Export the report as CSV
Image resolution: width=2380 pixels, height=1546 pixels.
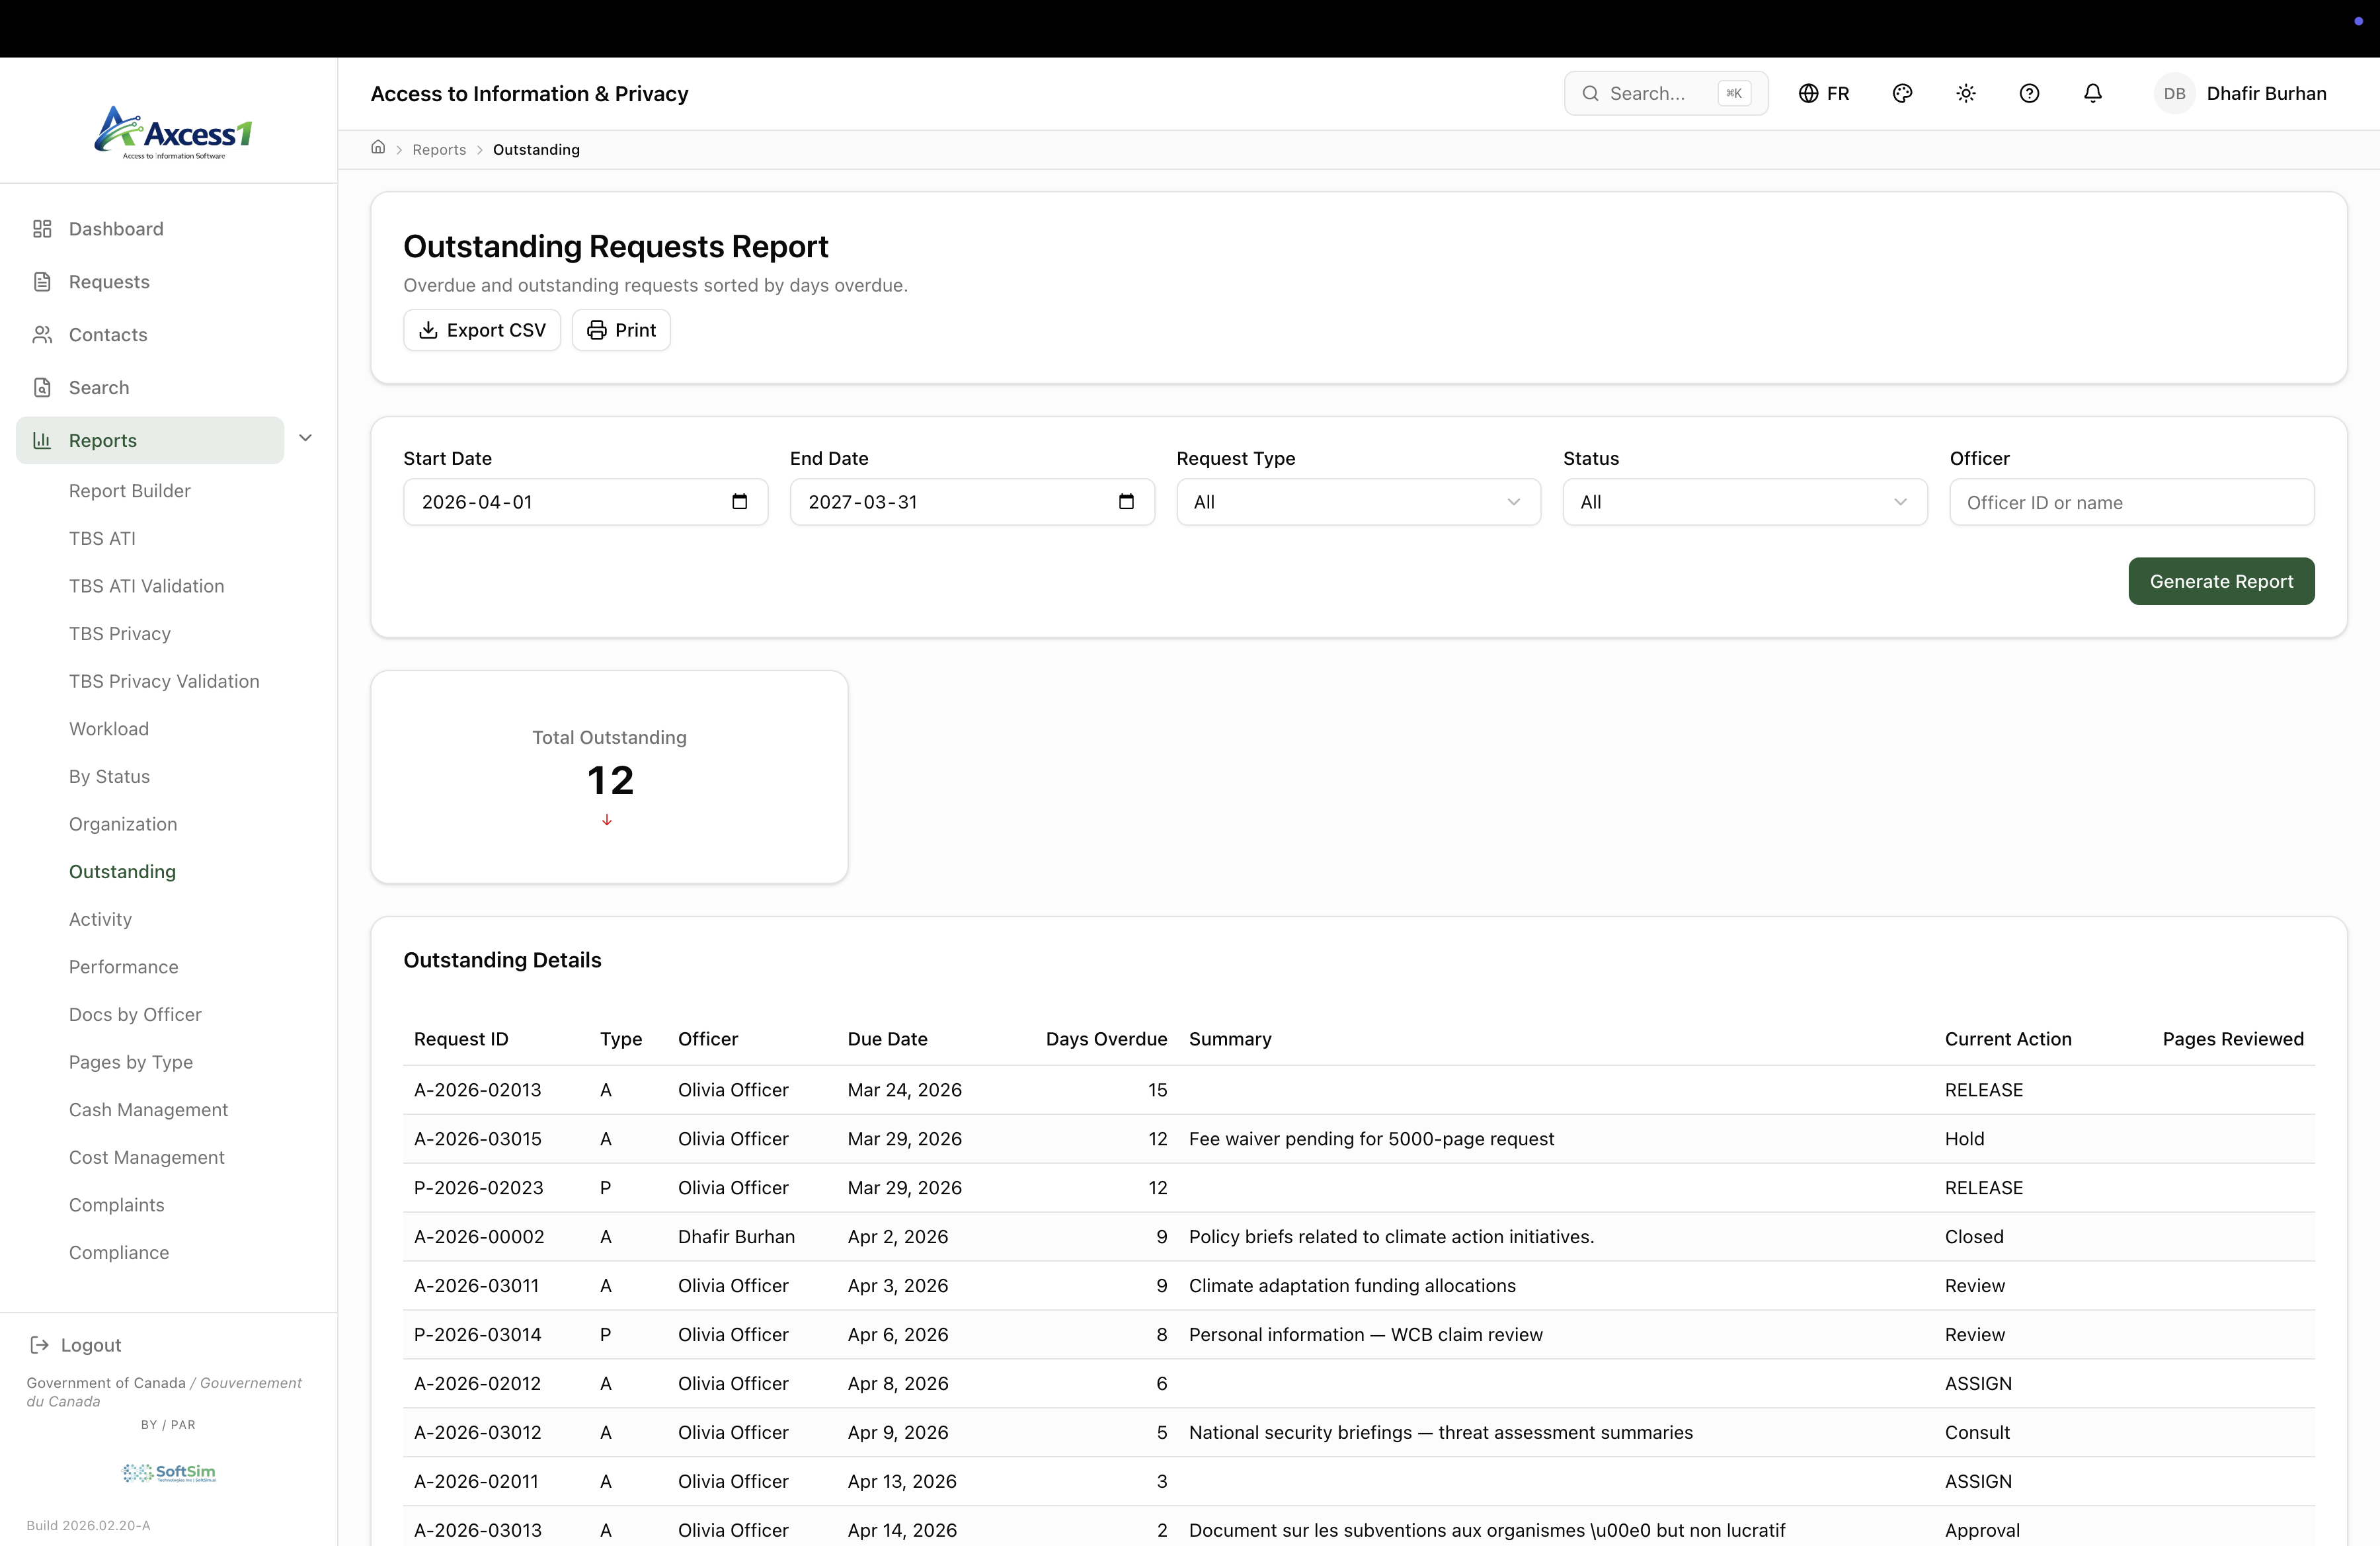pos(481,330)
